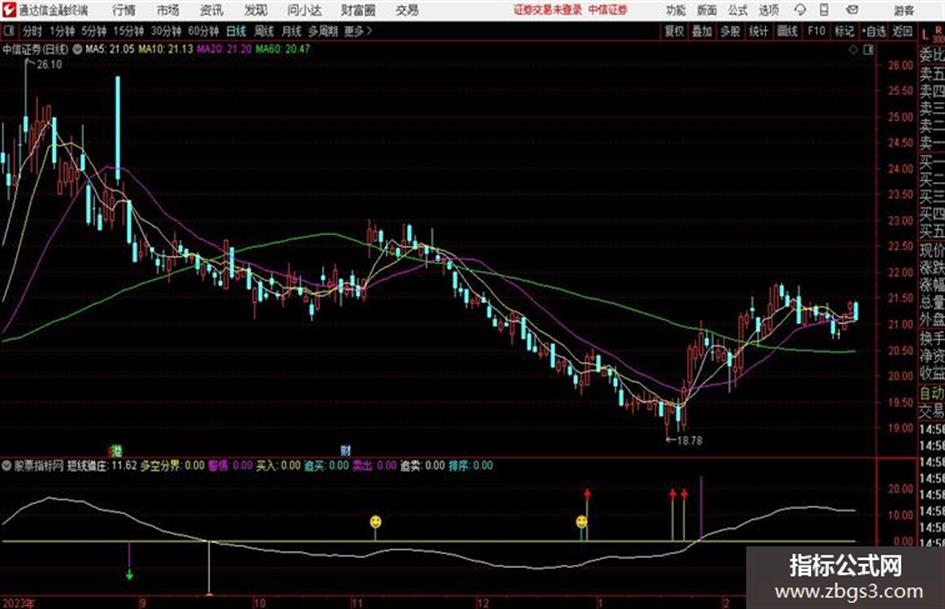Switch to the 5分钟 period tab
The width and height of the screenshot is (945, 609).
pos(94,31)
